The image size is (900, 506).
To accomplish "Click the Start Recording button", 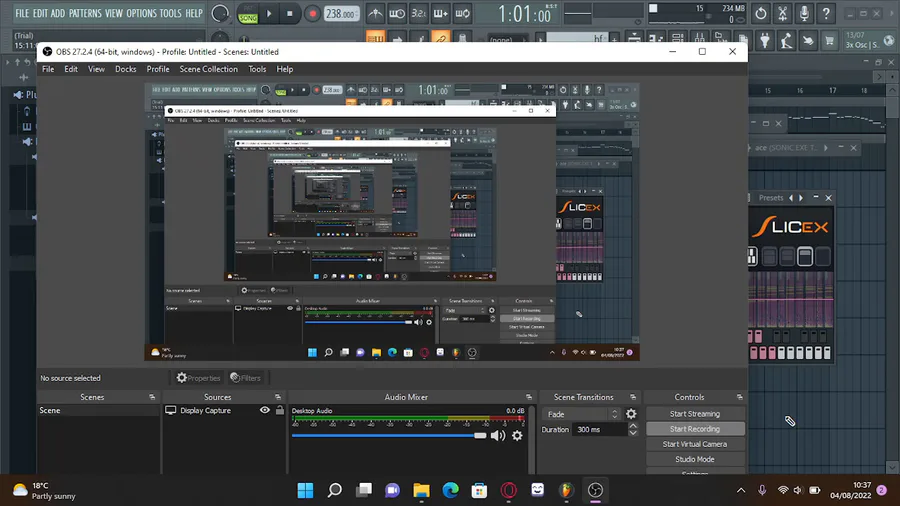I will [x=695, y=429].
